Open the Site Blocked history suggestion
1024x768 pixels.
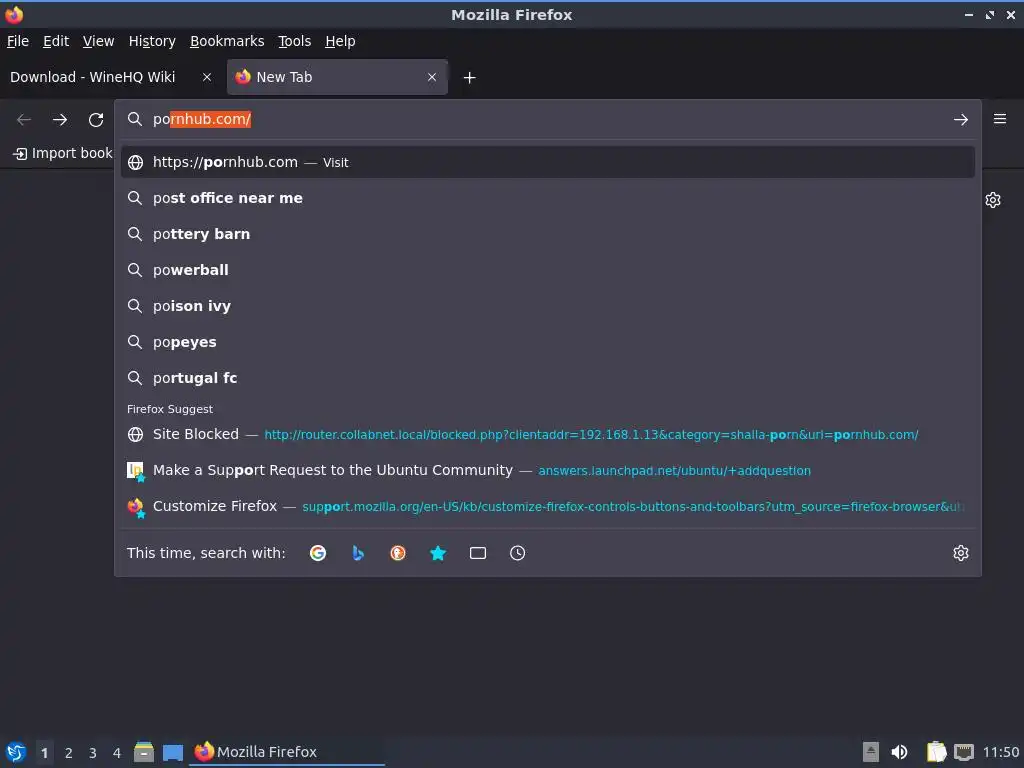[548, 434]
